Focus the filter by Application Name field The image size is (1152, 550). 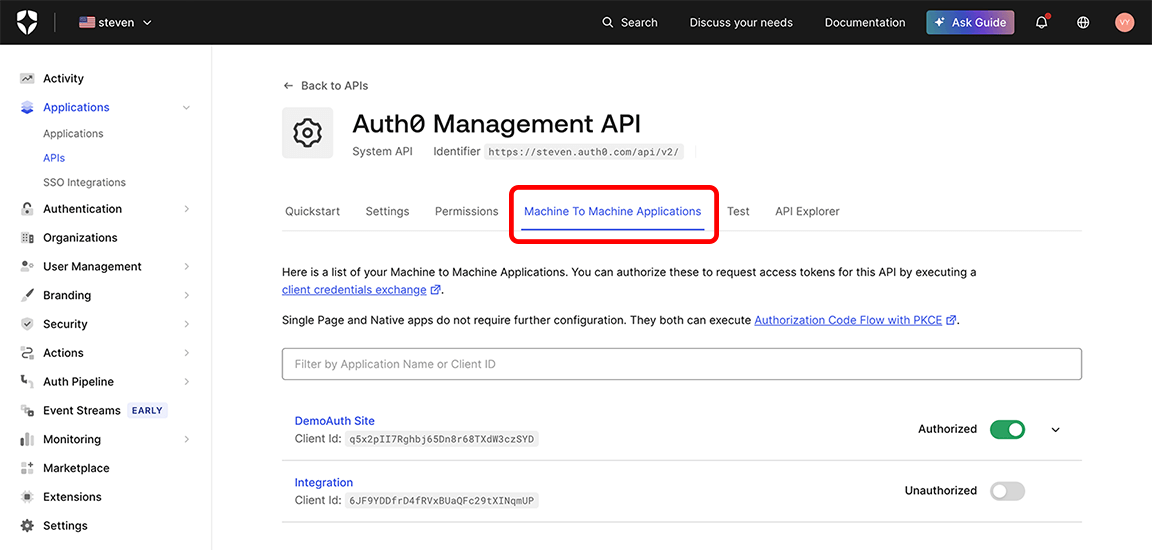[x=682, y=364]
